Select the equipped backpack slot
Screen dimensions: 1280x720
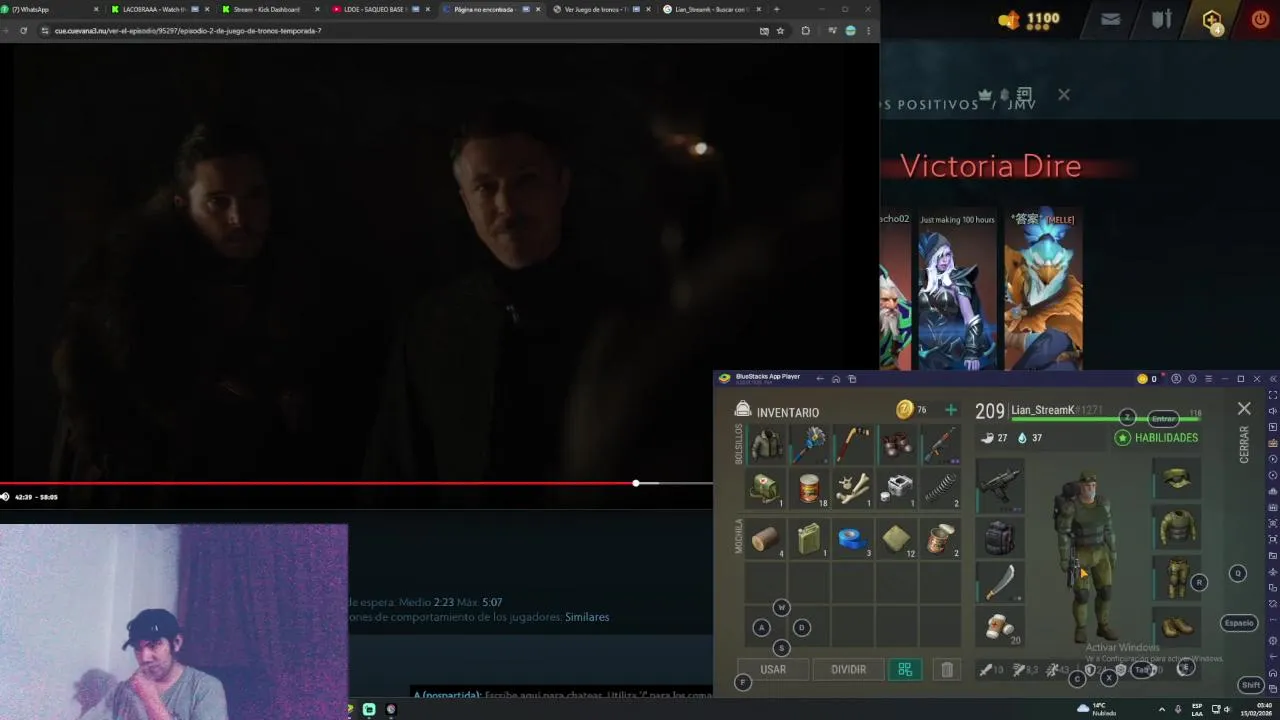point(1000,536)
